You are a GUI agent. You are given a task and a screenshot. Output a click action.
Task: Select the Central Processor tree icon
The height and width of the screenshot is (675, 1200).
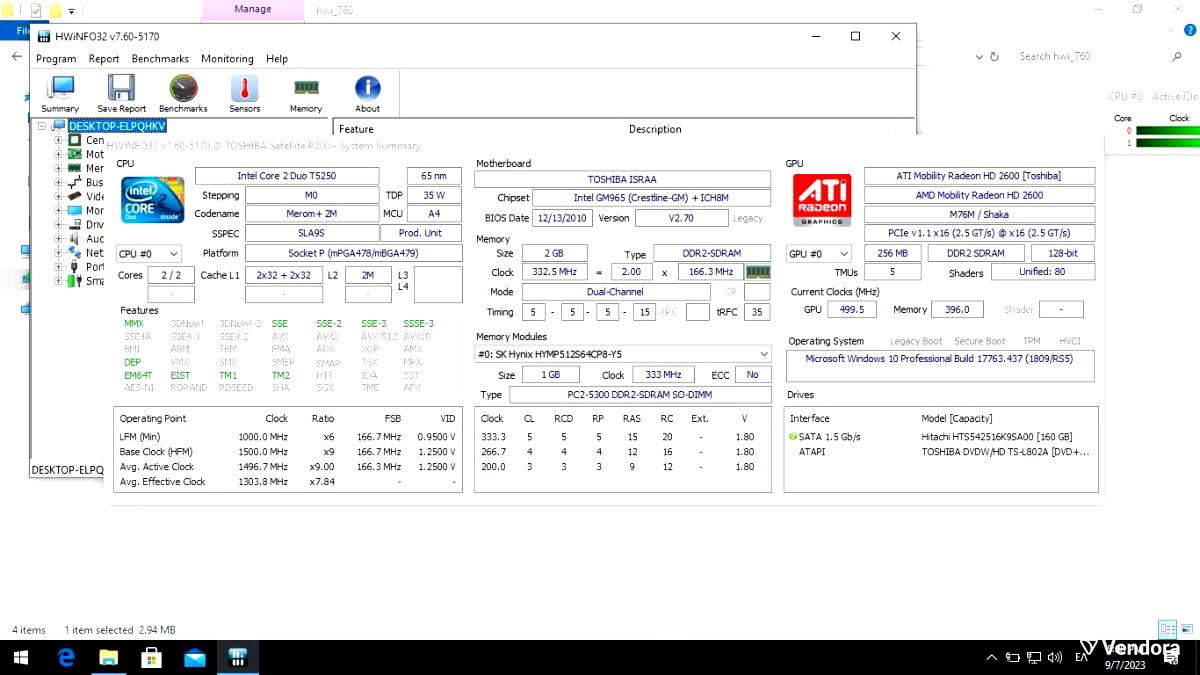(x=74, y=141)
